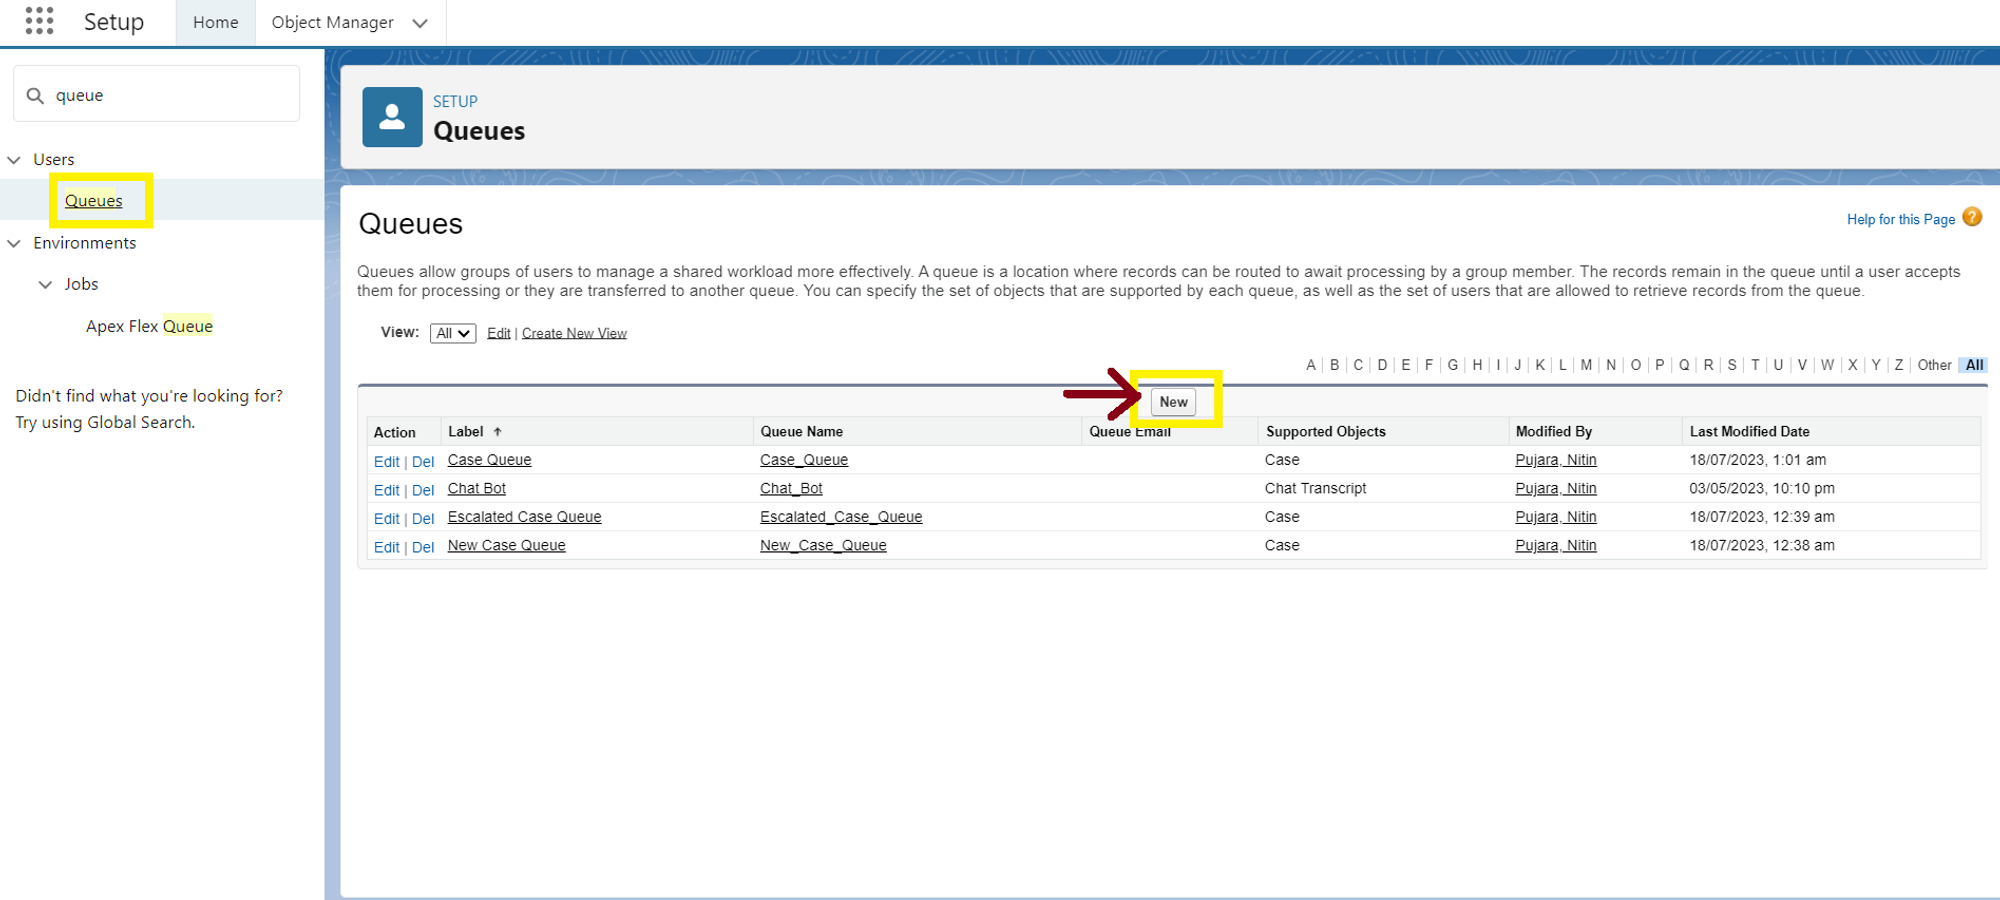Sort by Label column arrow
The width and height of the screenshot is (2000, 900).
point(497,432)
